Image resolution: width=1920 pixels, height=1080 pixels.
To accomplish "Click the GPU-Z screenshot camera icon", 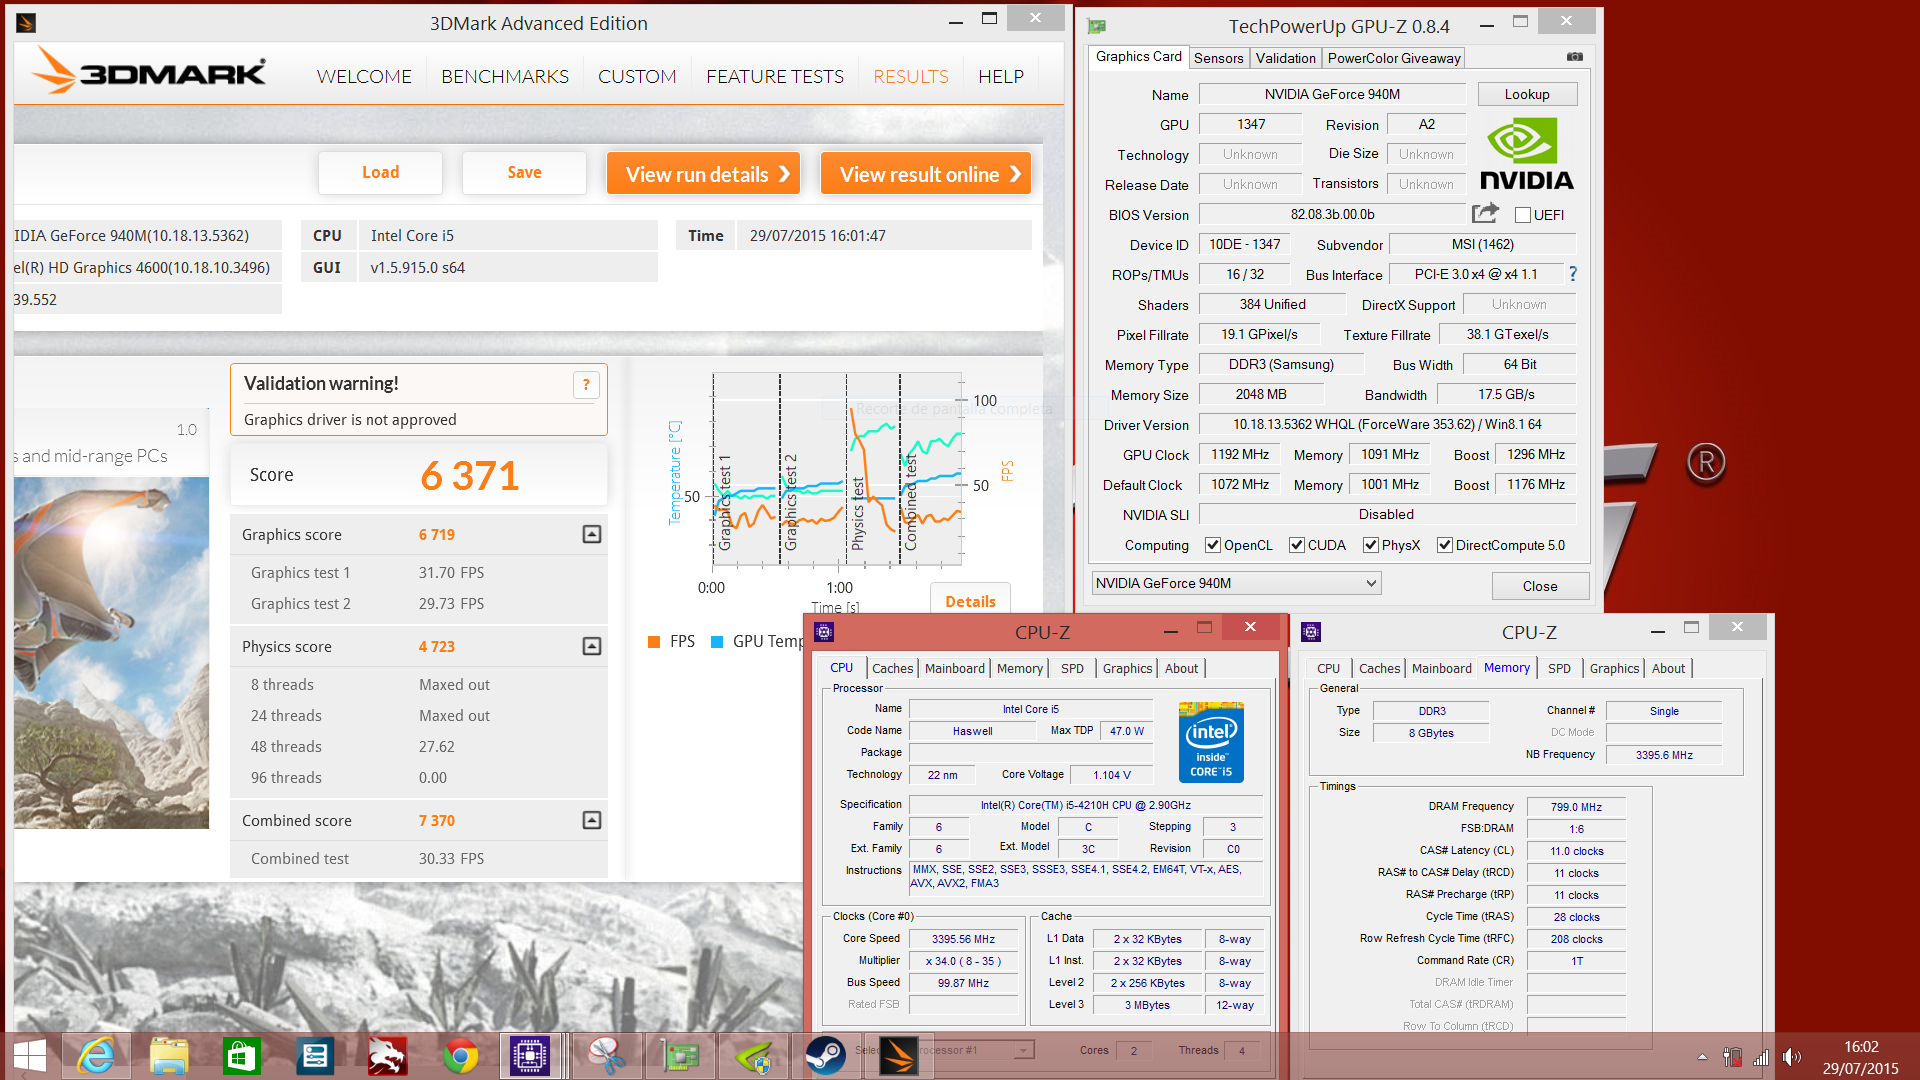I will (x=1574, y=57).
